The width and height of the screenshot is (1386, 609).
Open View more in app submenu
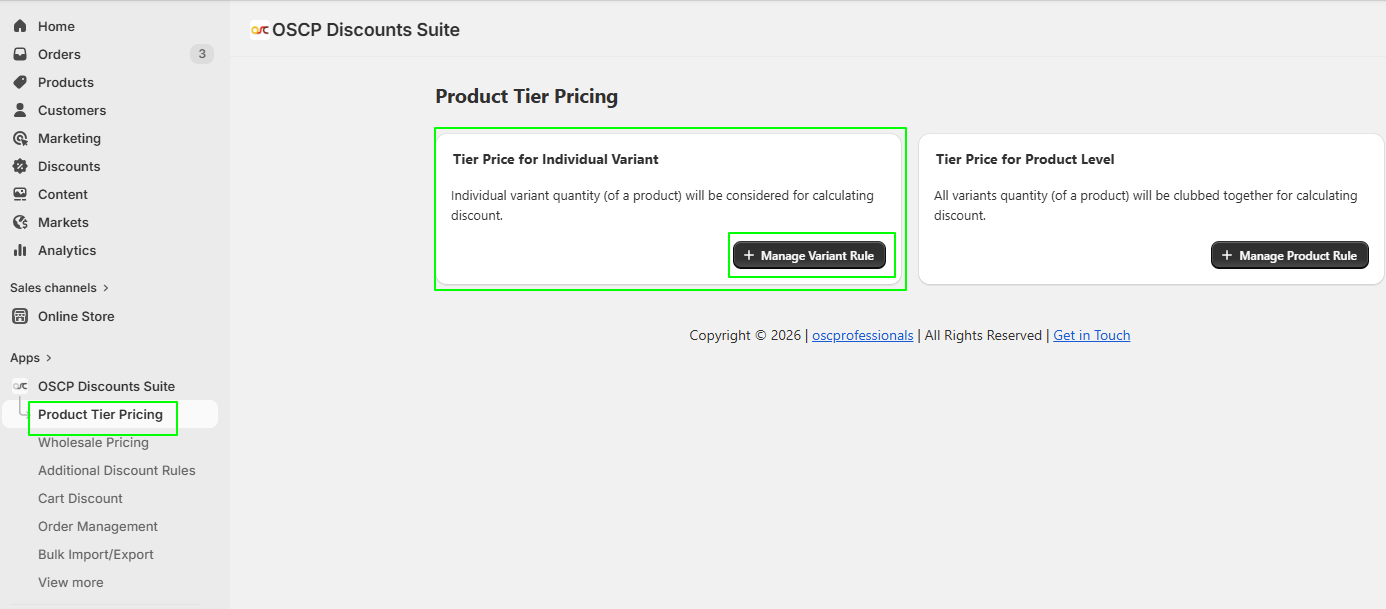[x=70, y=582]
